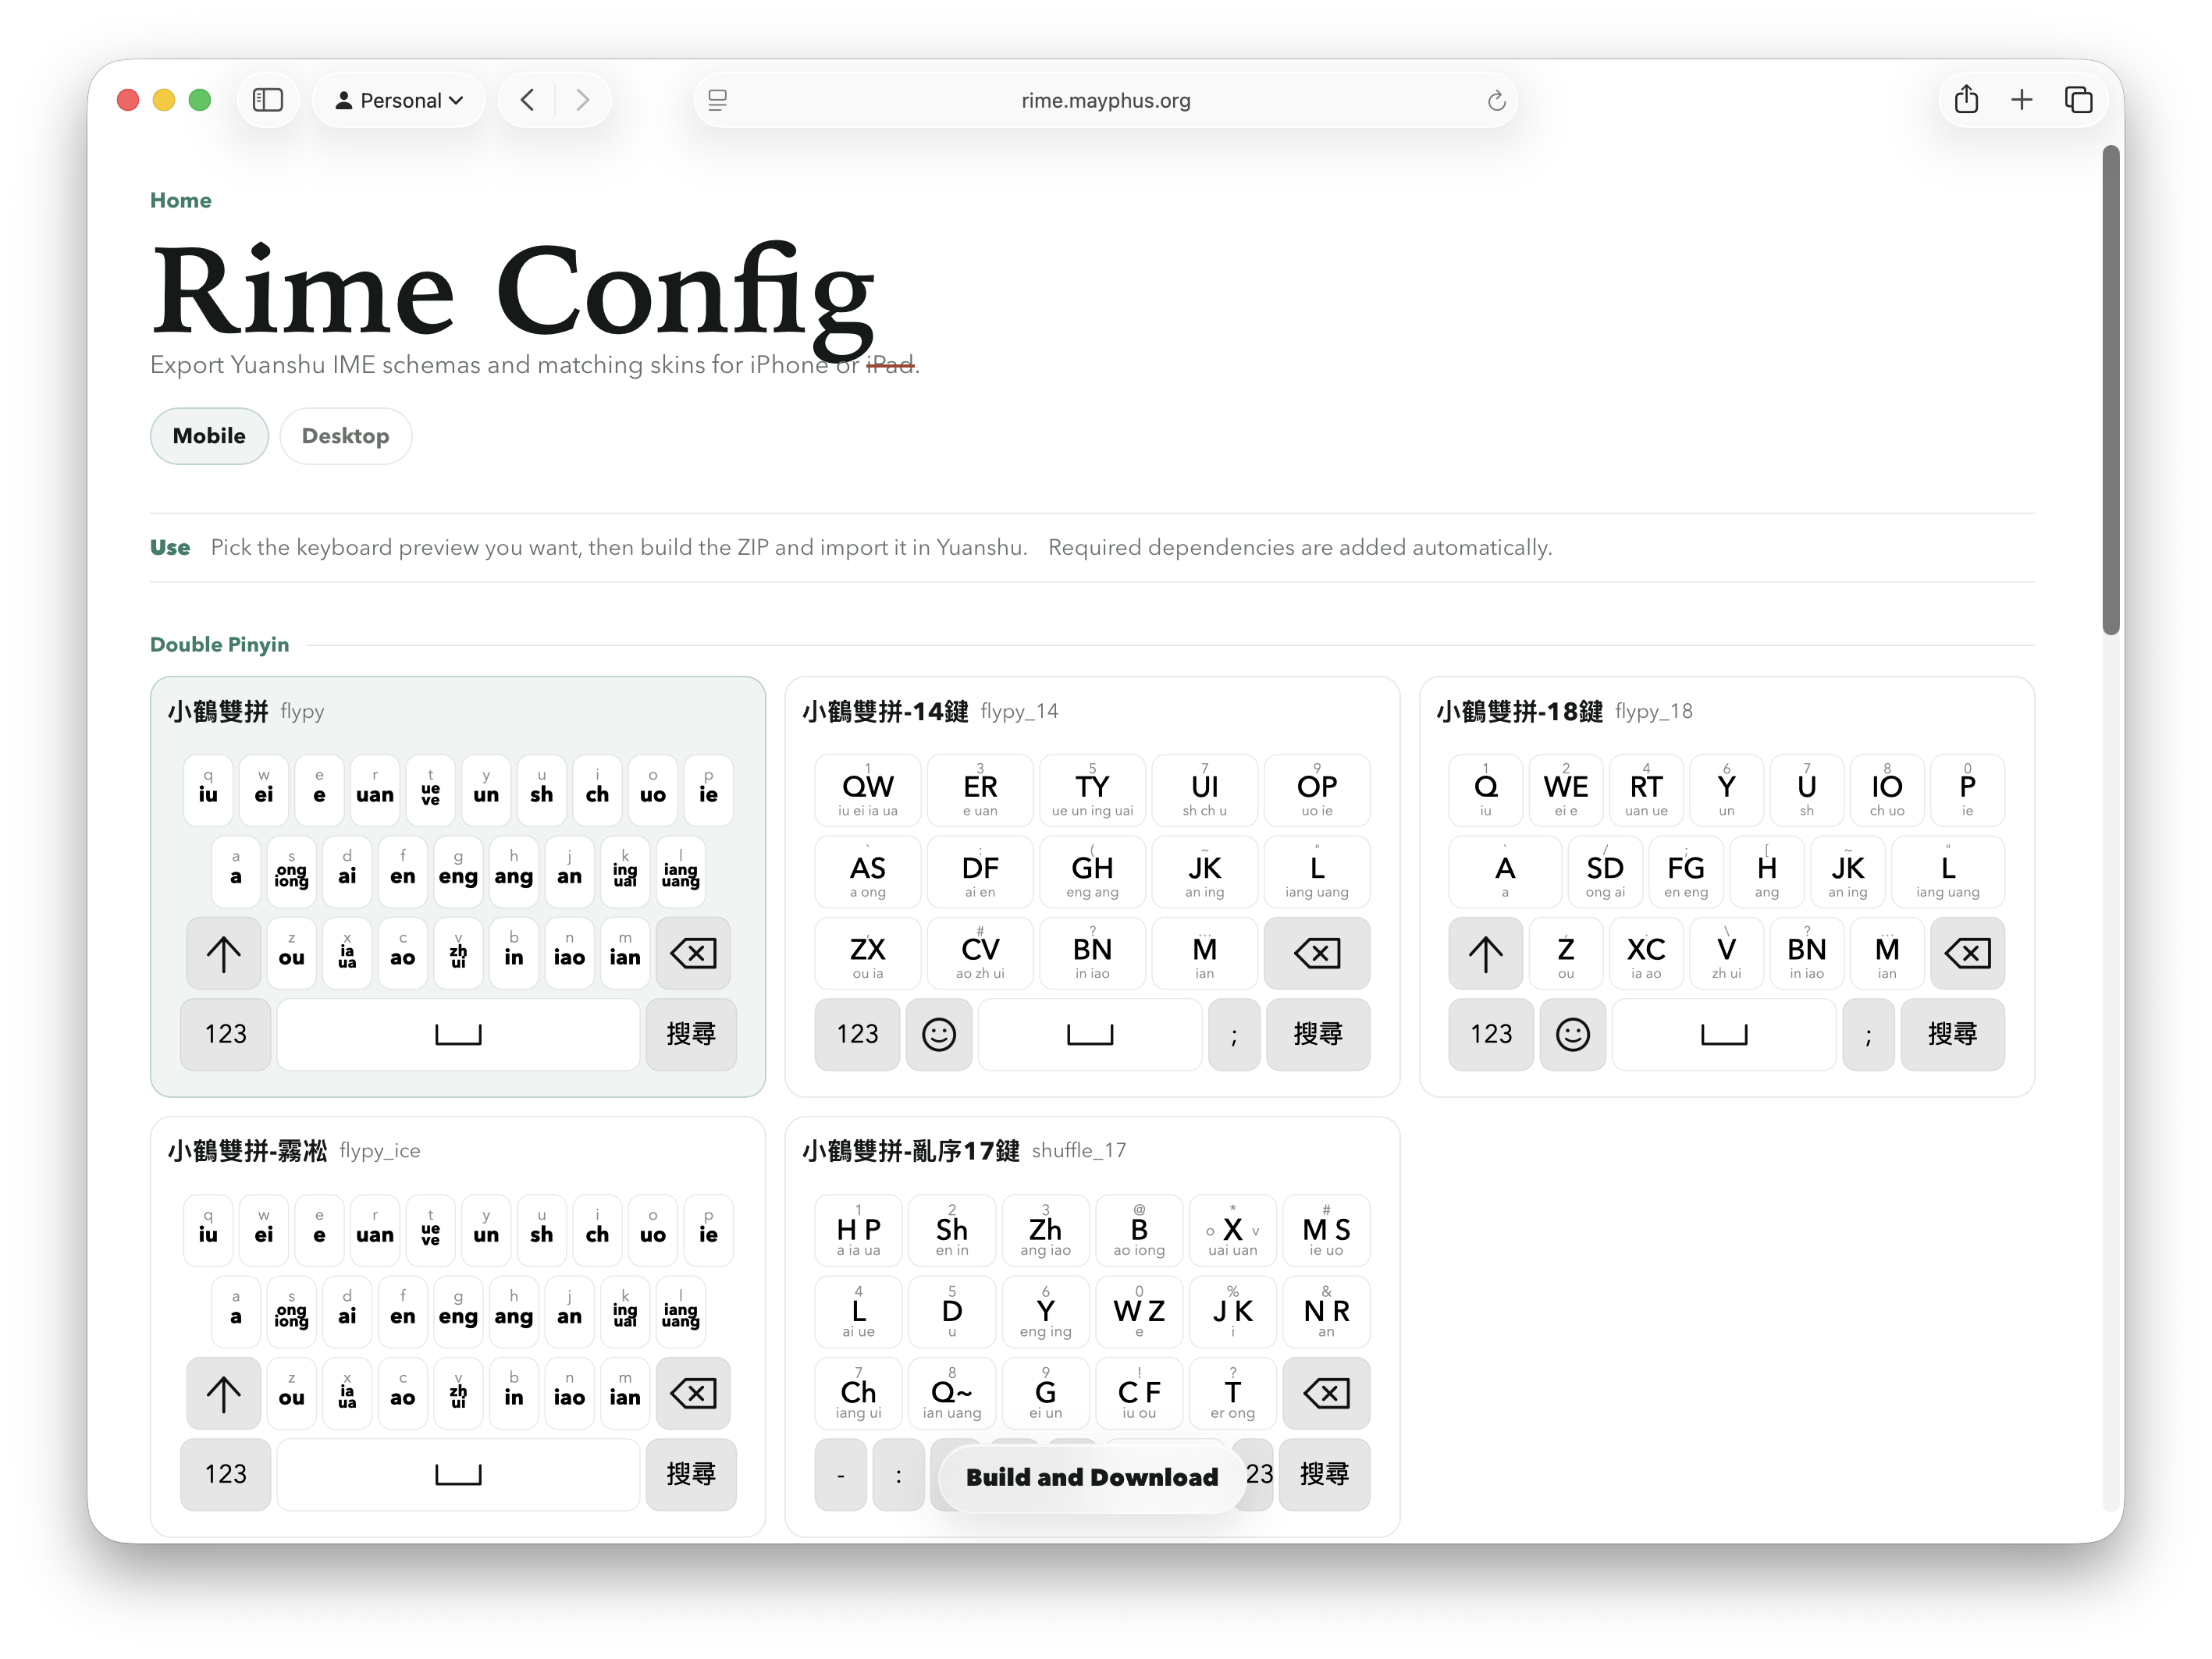Click the space bar in flypy_ice keyboard

point(458,1474)
